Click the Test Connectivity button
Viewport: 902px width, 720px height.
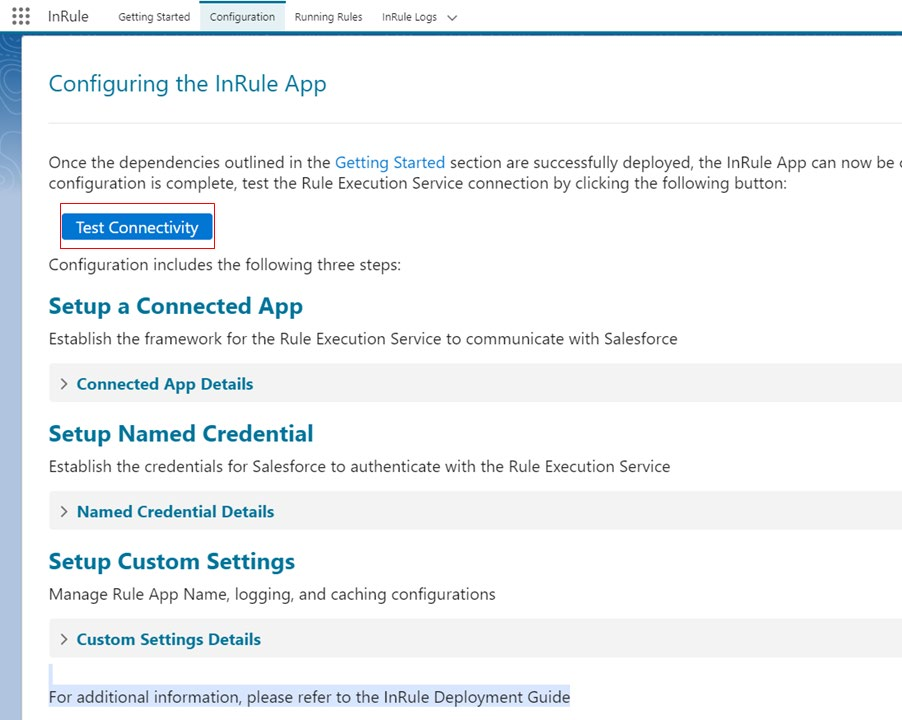click(137, 227)
